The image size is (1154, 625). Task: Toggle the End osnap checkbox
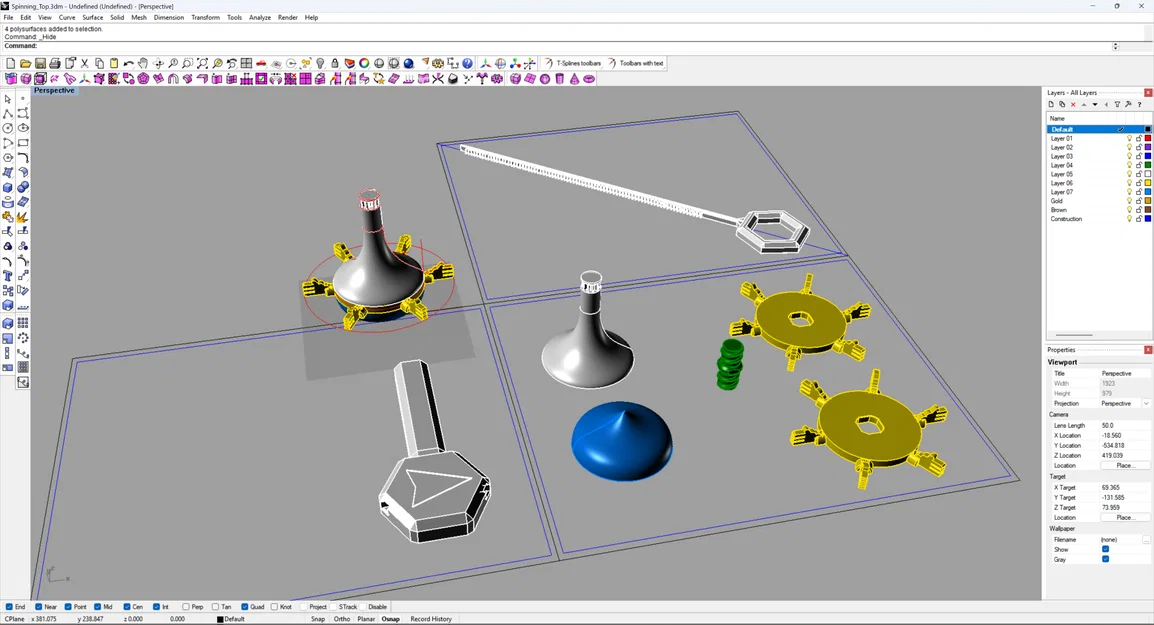(9, 607)
